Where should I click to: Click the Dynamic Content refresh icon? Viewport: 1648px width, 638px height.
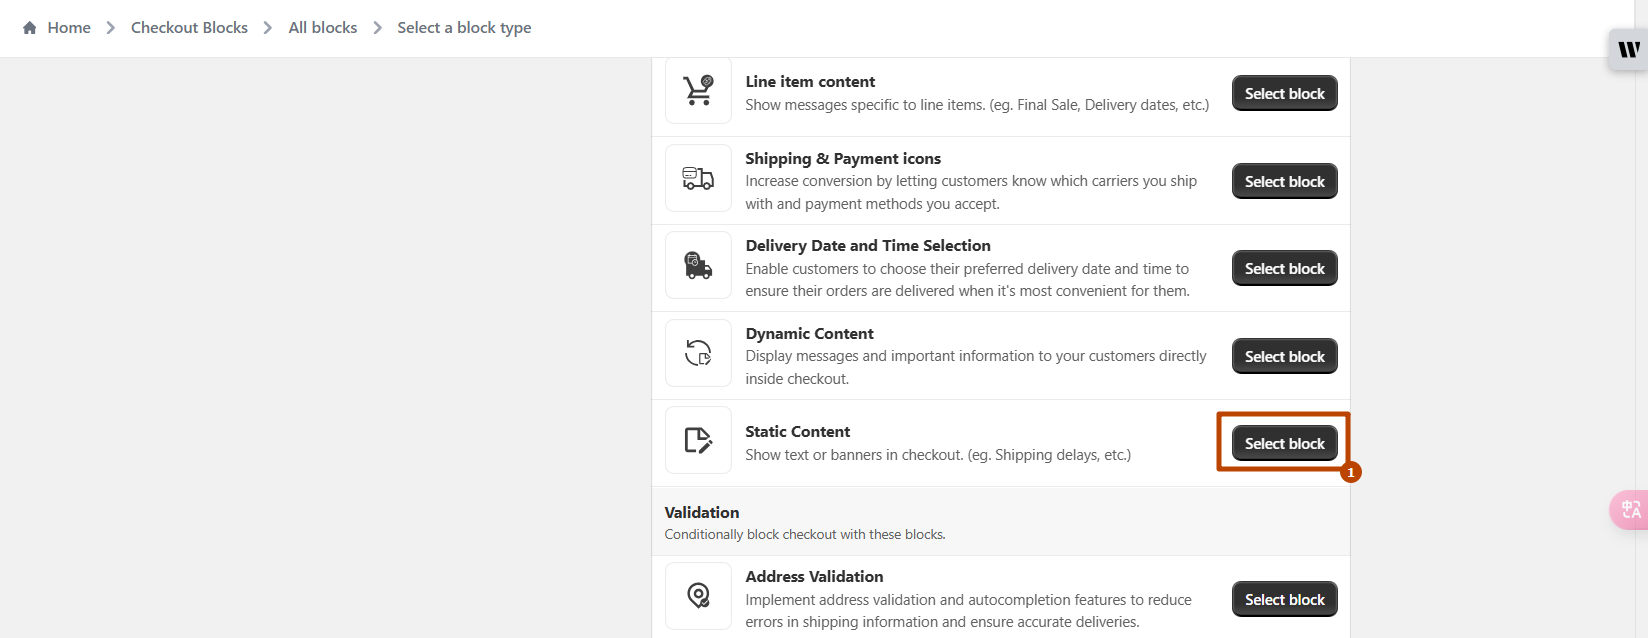698,353
